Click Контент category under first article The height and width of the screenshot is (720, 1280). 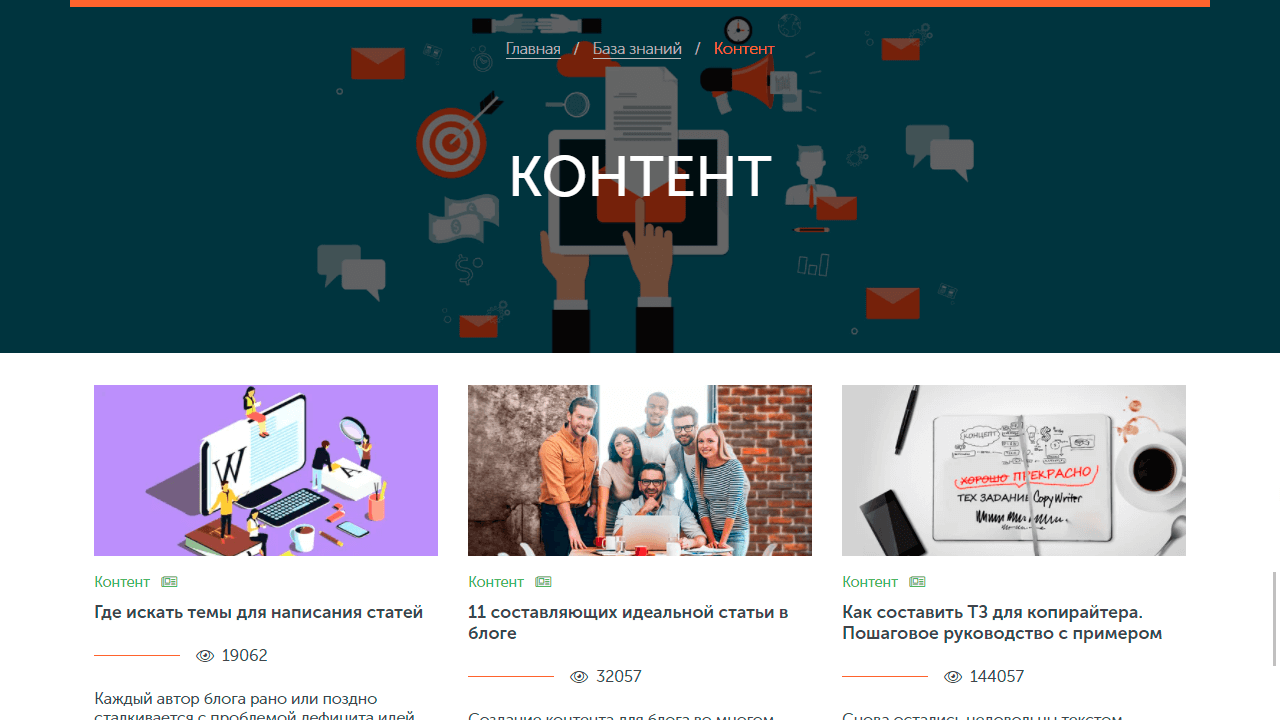click(122, 582)
